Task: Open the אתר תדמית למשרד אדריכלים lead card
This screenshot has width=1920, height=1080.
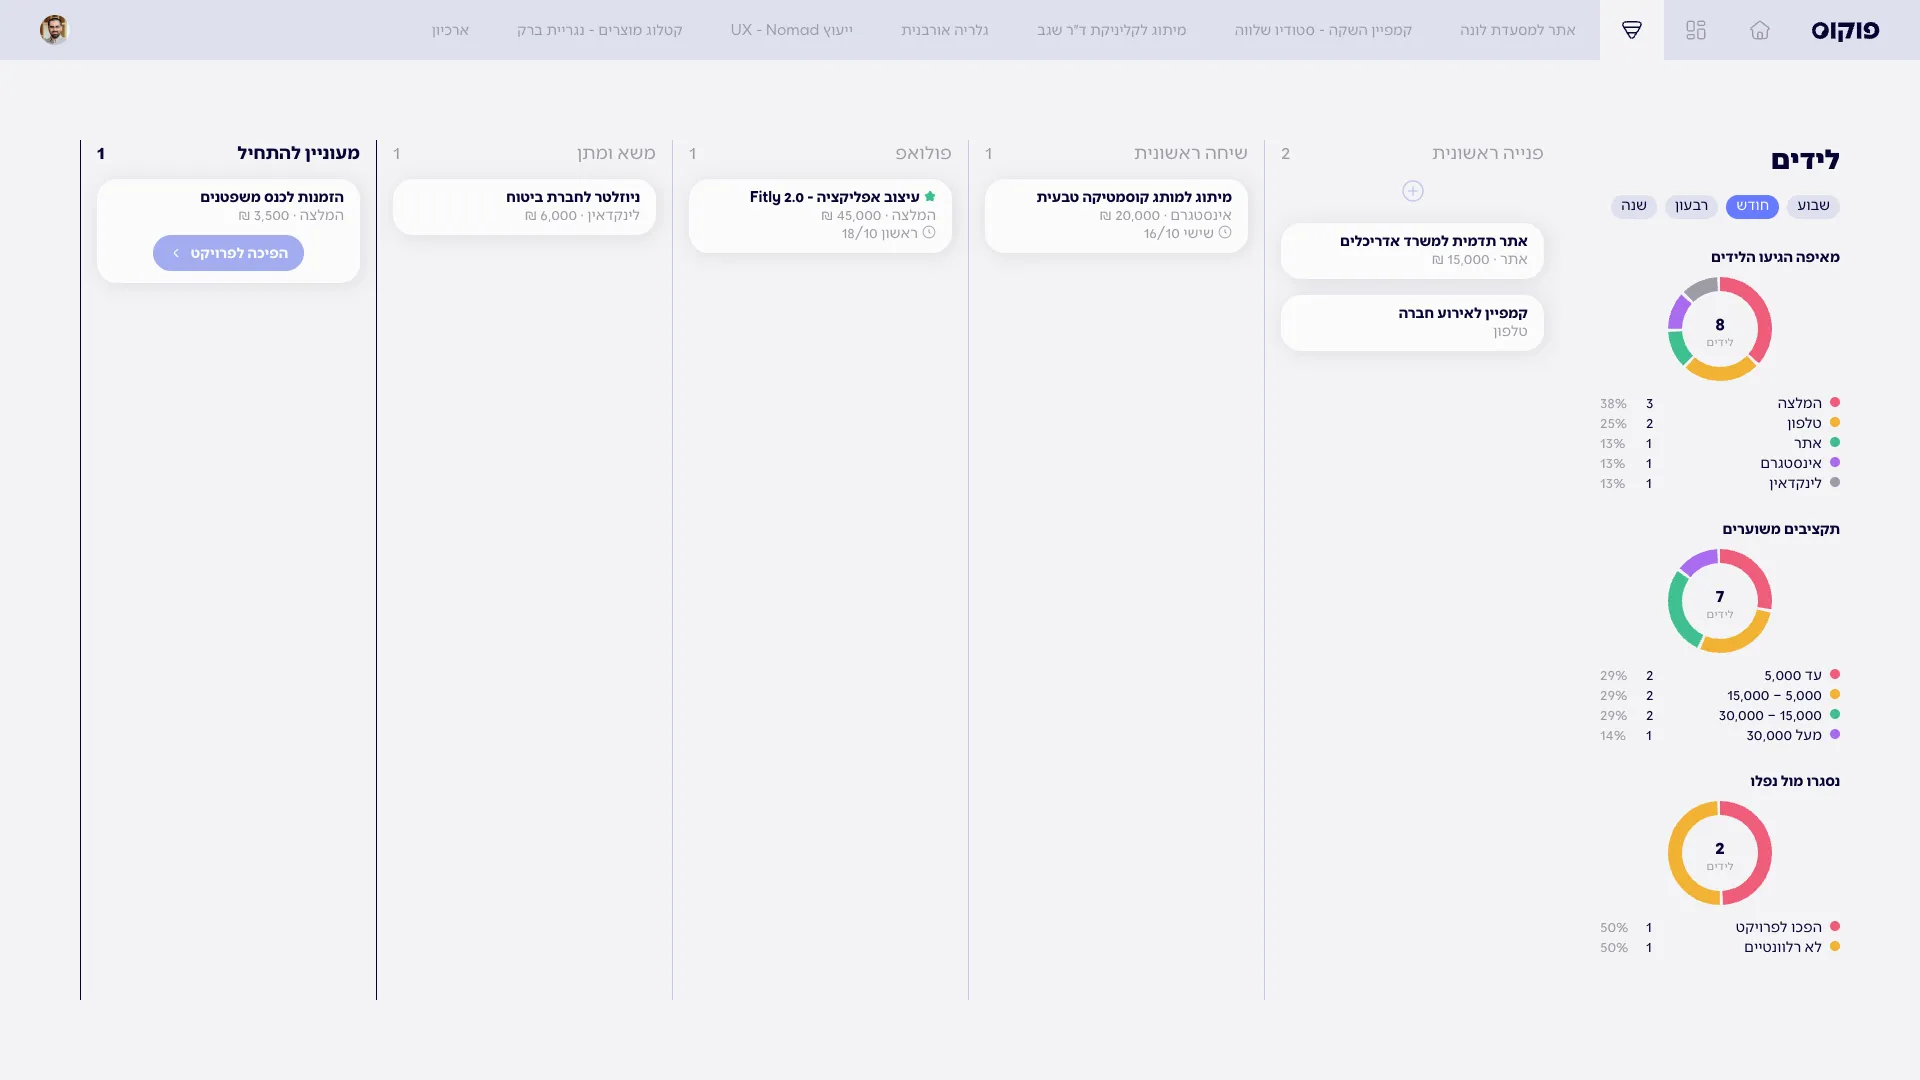Action: 1412,250
